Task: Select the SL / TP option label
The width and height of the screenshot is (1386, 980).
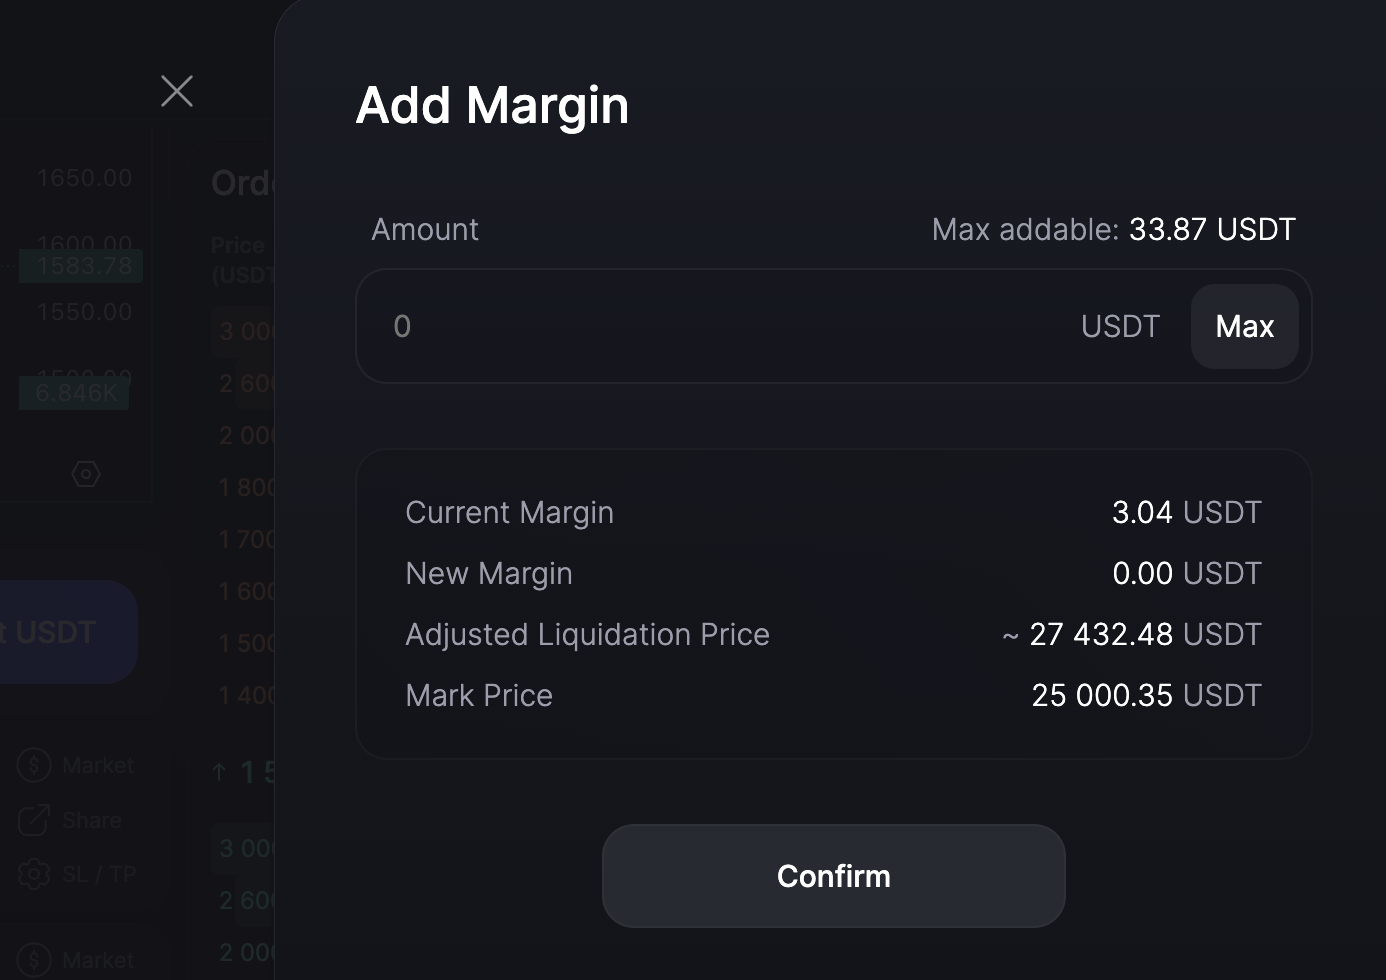Action: coord(99,874)
